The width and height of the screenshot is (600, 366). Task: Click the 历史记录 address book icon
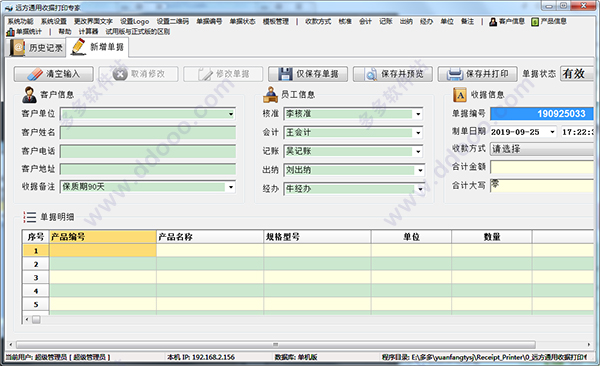click(x=18, y=48)
